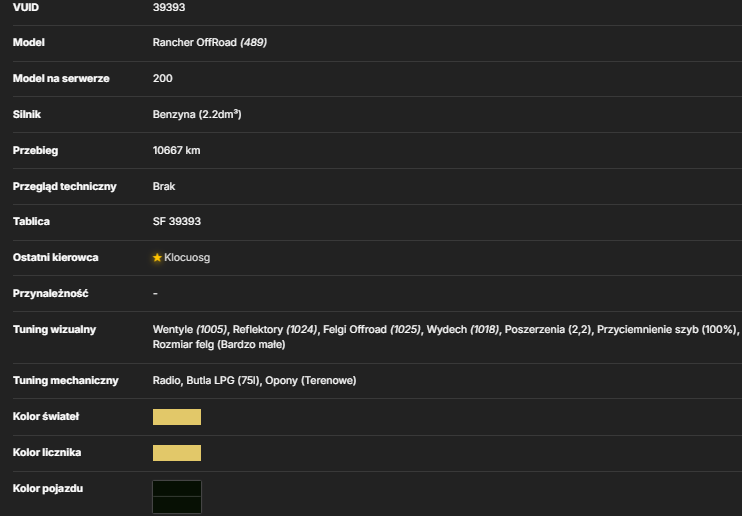Click the dash value of Przynależność
The width and height of the screenshot is (742, 516).
(155, 294)
